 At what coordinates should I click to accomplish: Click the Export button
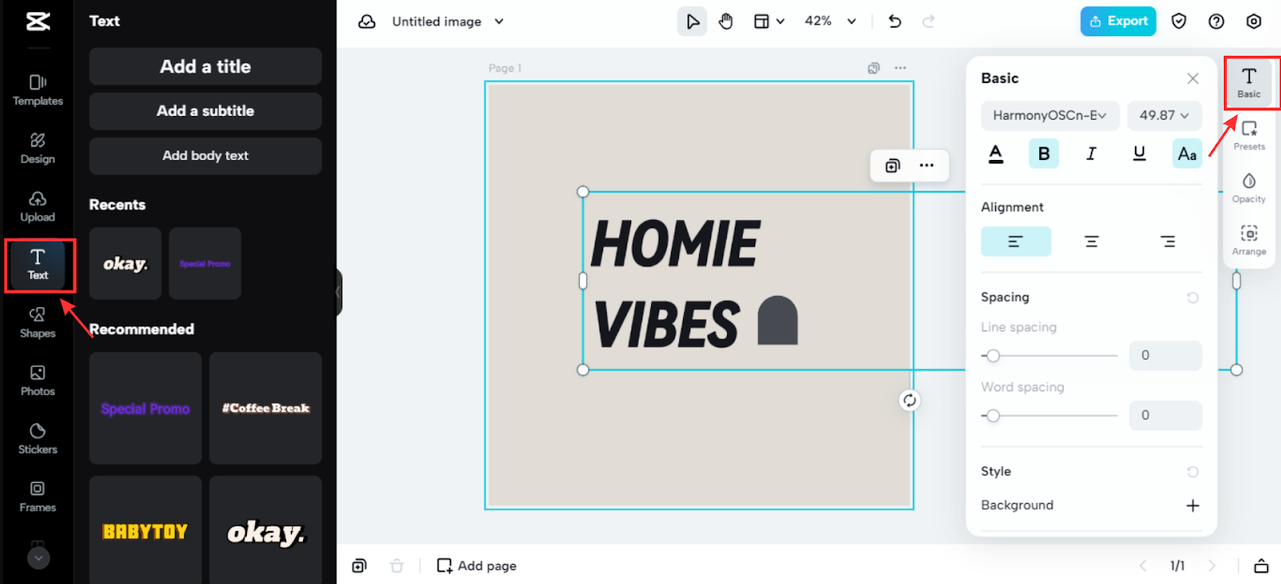(1118, 21)
